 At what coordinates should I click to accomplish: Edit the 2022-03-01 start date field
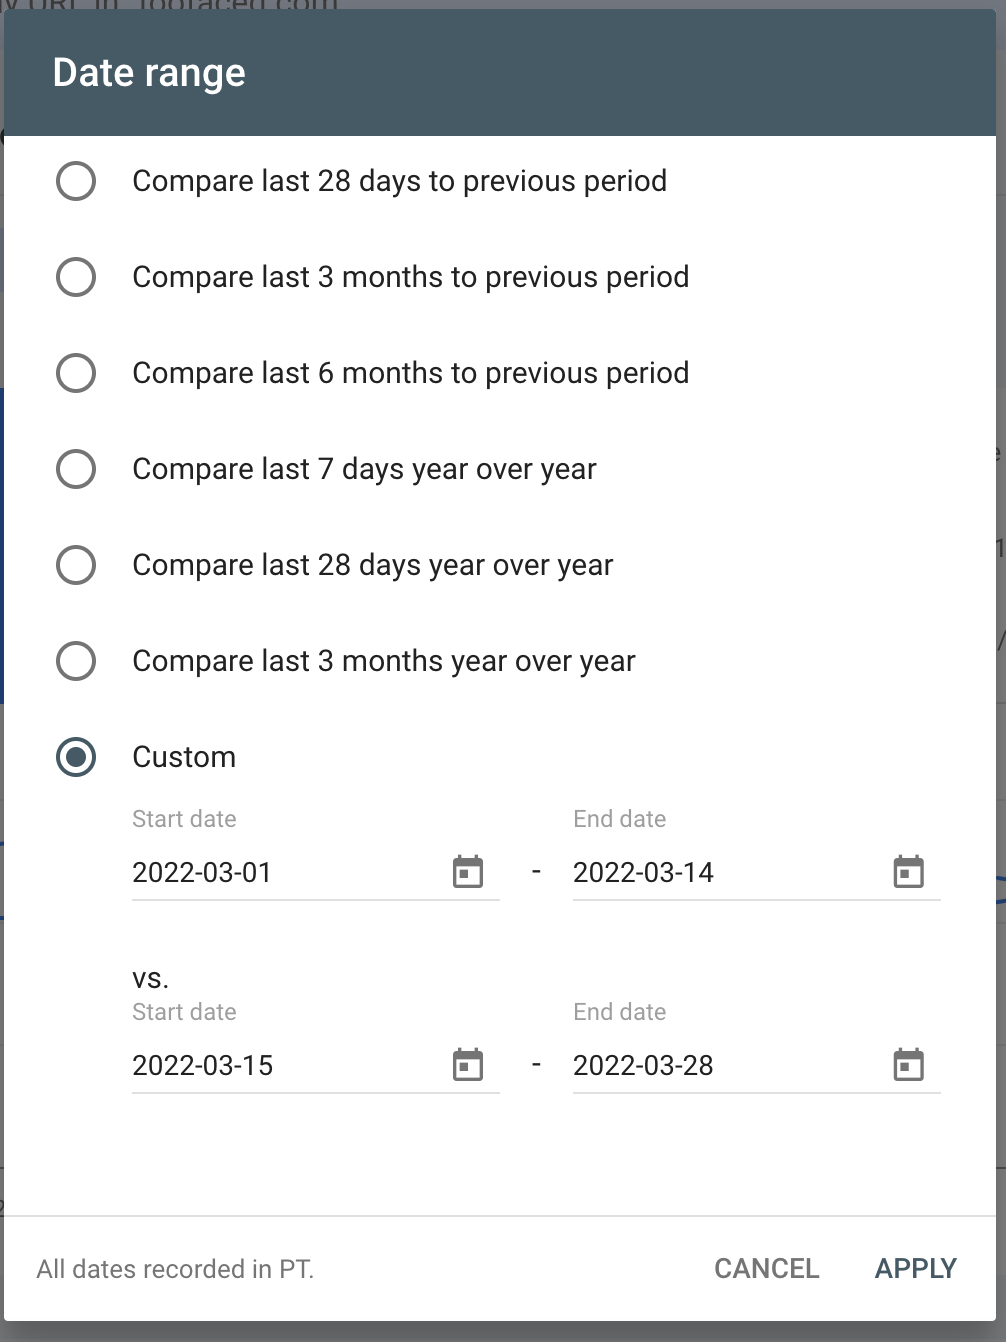[x=280, y=872]
